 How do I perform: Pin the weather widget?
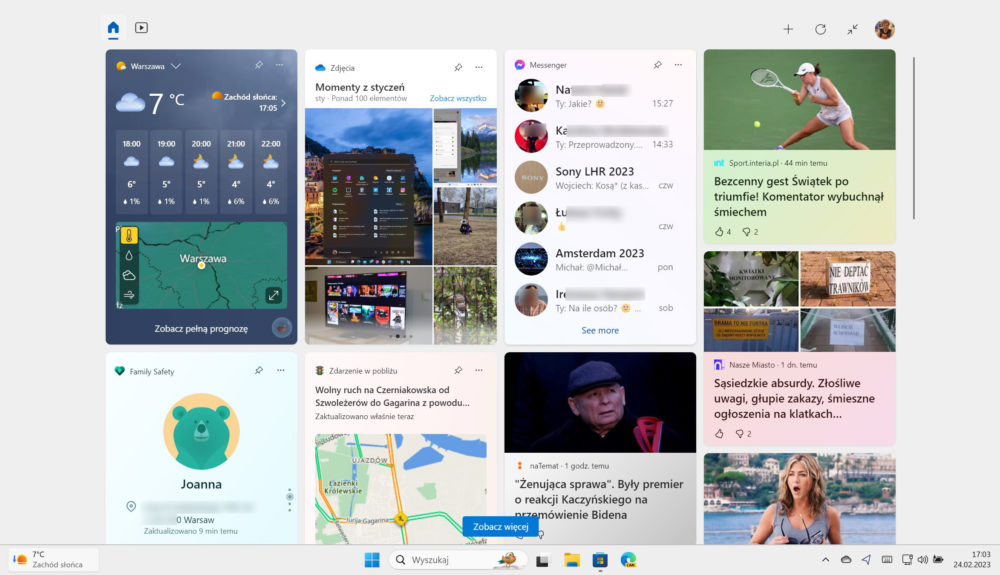(x=259, y=65)
